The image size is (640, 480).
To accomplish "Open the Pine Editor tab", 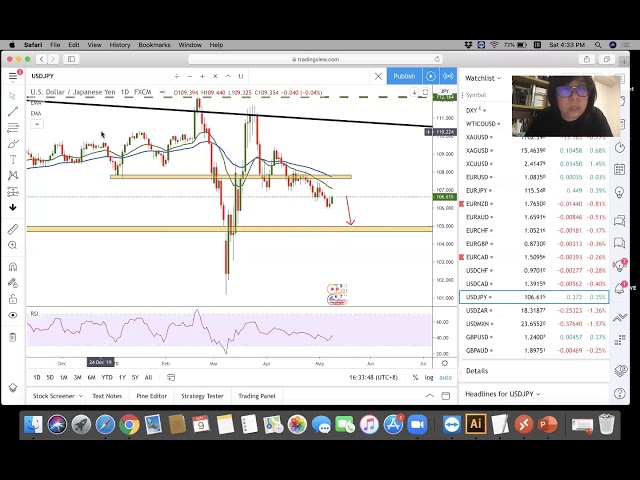I will 152,396.
